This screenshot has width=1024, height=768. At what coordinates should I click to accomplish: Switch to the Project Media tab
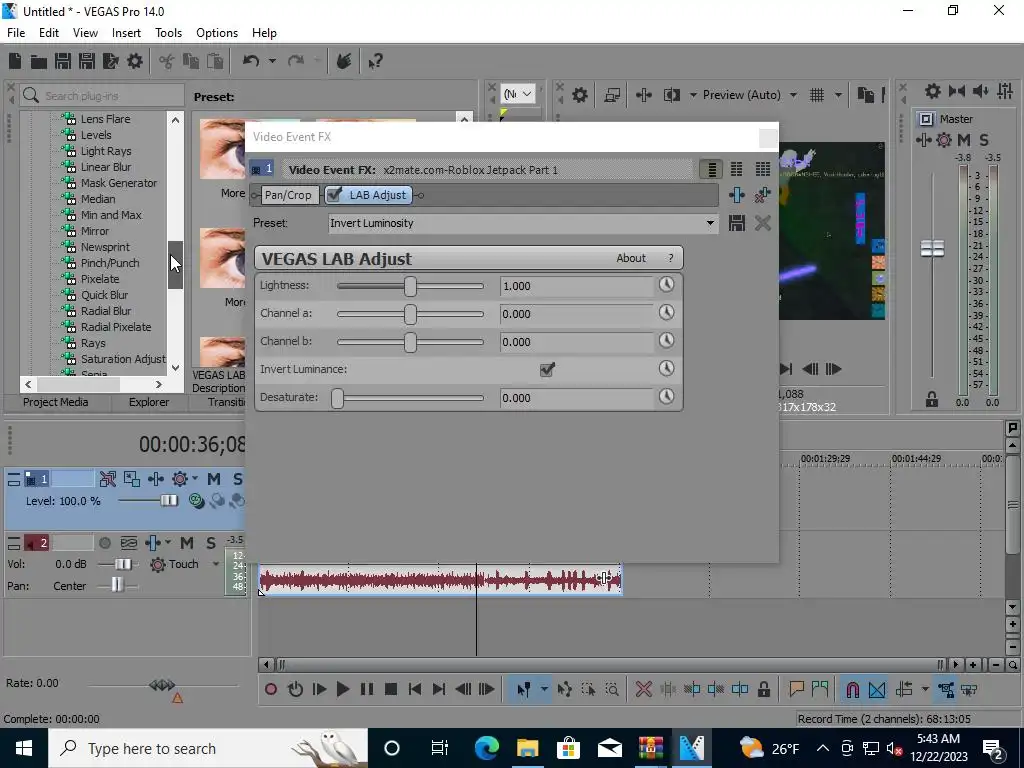point(56,402)
